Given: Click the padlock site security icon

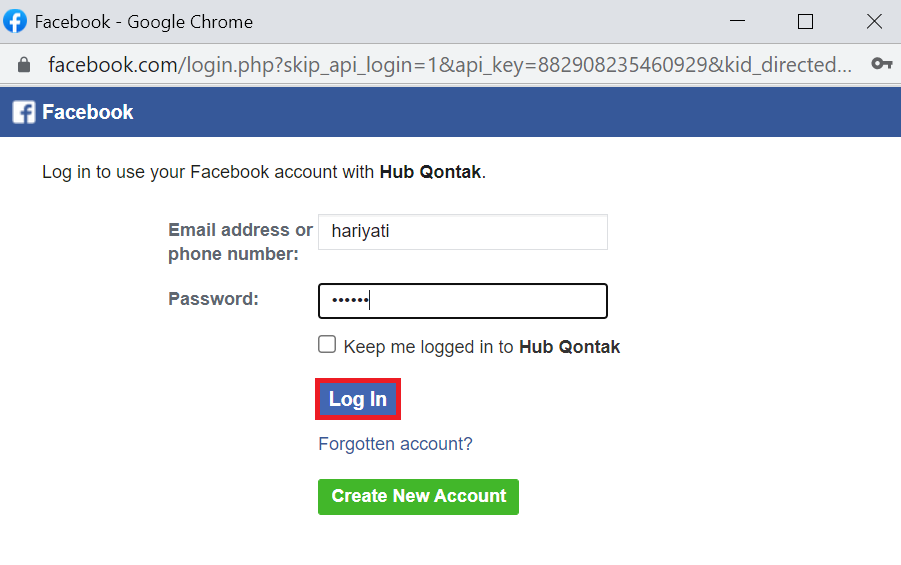Looking at the screenshot, I should pyautogui.click(x=24, y=64).
